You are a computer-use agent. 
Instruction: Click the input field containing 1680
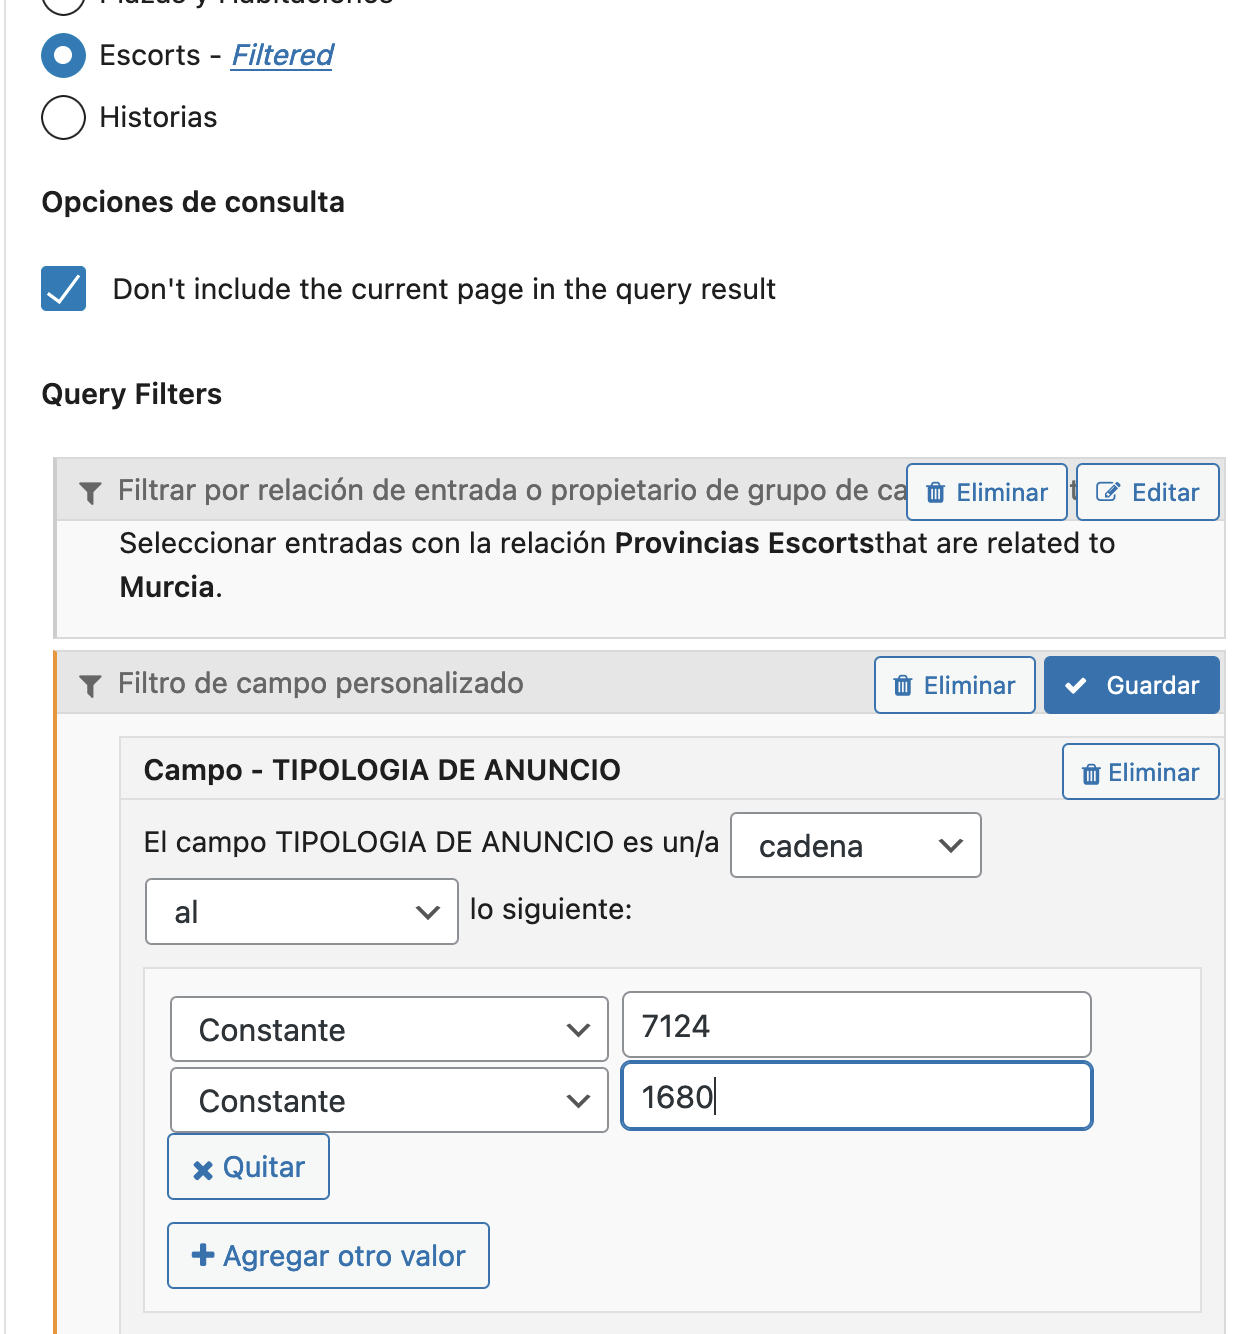[x=857, y=1096]
